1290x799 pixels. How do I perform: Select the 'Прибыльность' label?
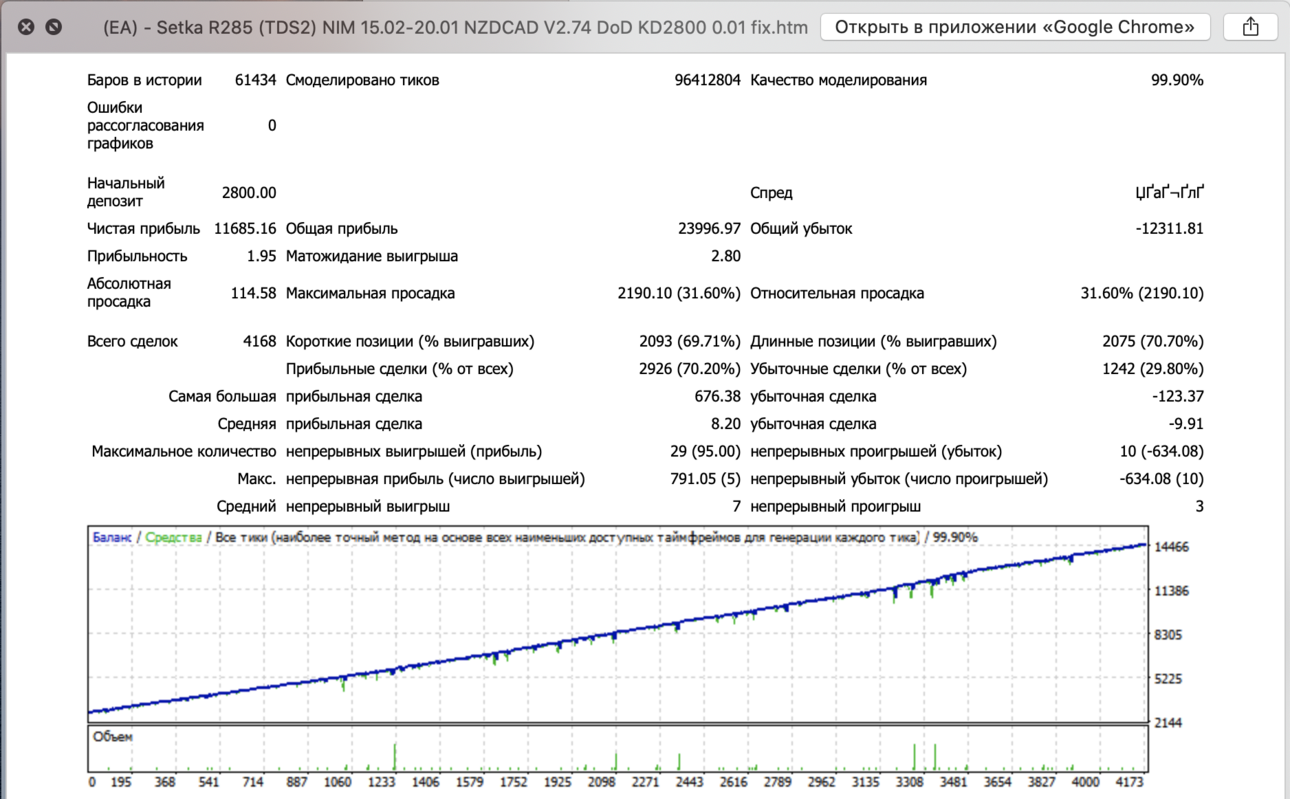tap(137, 256)
